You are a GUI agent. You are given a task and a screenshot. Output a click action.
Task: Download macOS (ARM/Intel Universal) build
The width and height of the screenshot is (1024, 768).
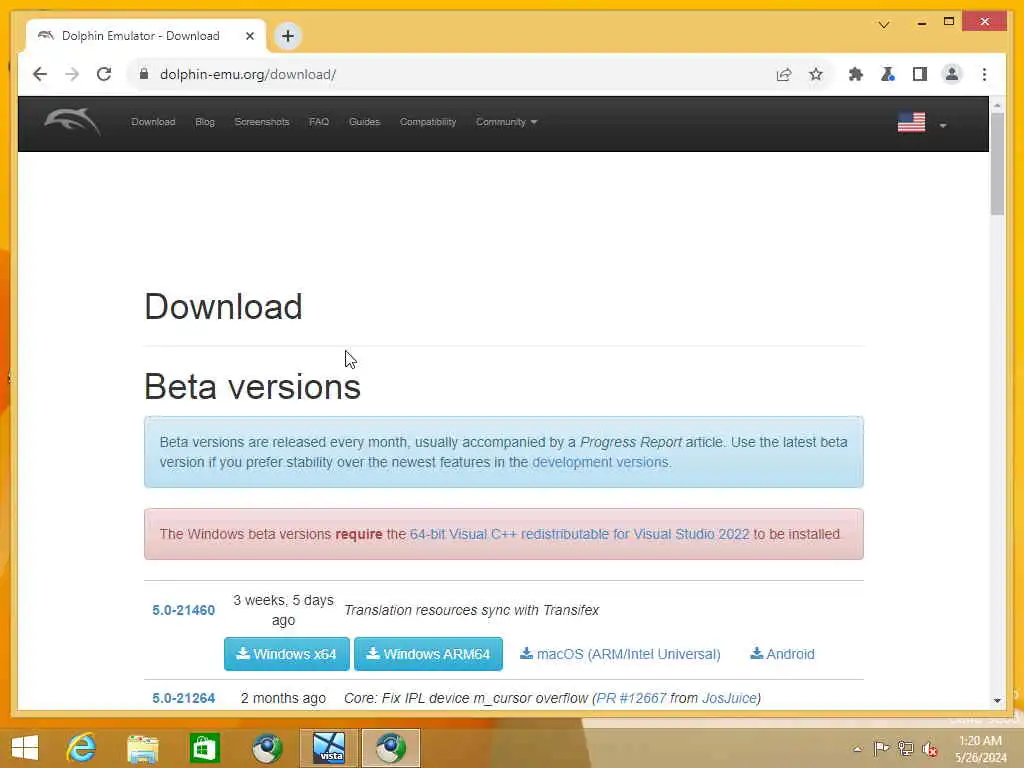(x=620, y=654)
